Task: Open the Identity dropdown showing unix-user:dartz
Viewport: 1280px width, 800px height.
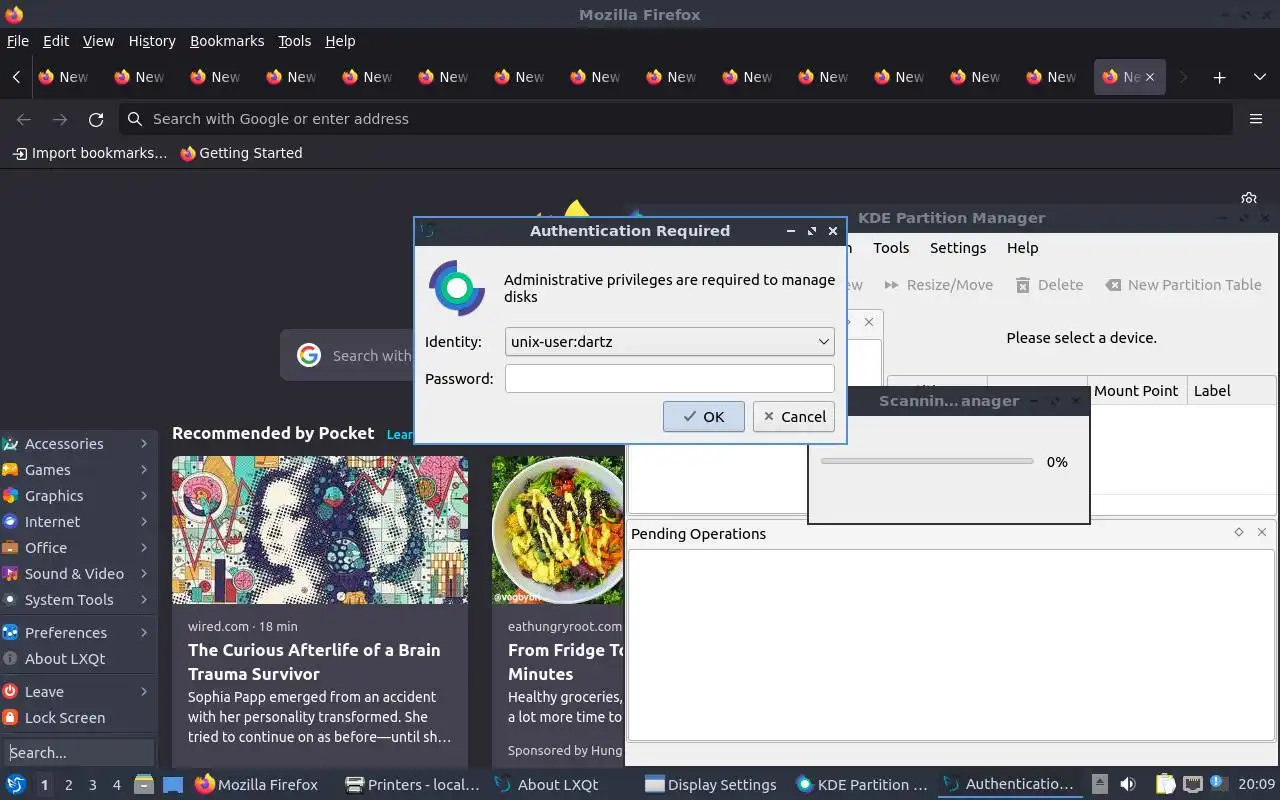Action: [669, 341]
